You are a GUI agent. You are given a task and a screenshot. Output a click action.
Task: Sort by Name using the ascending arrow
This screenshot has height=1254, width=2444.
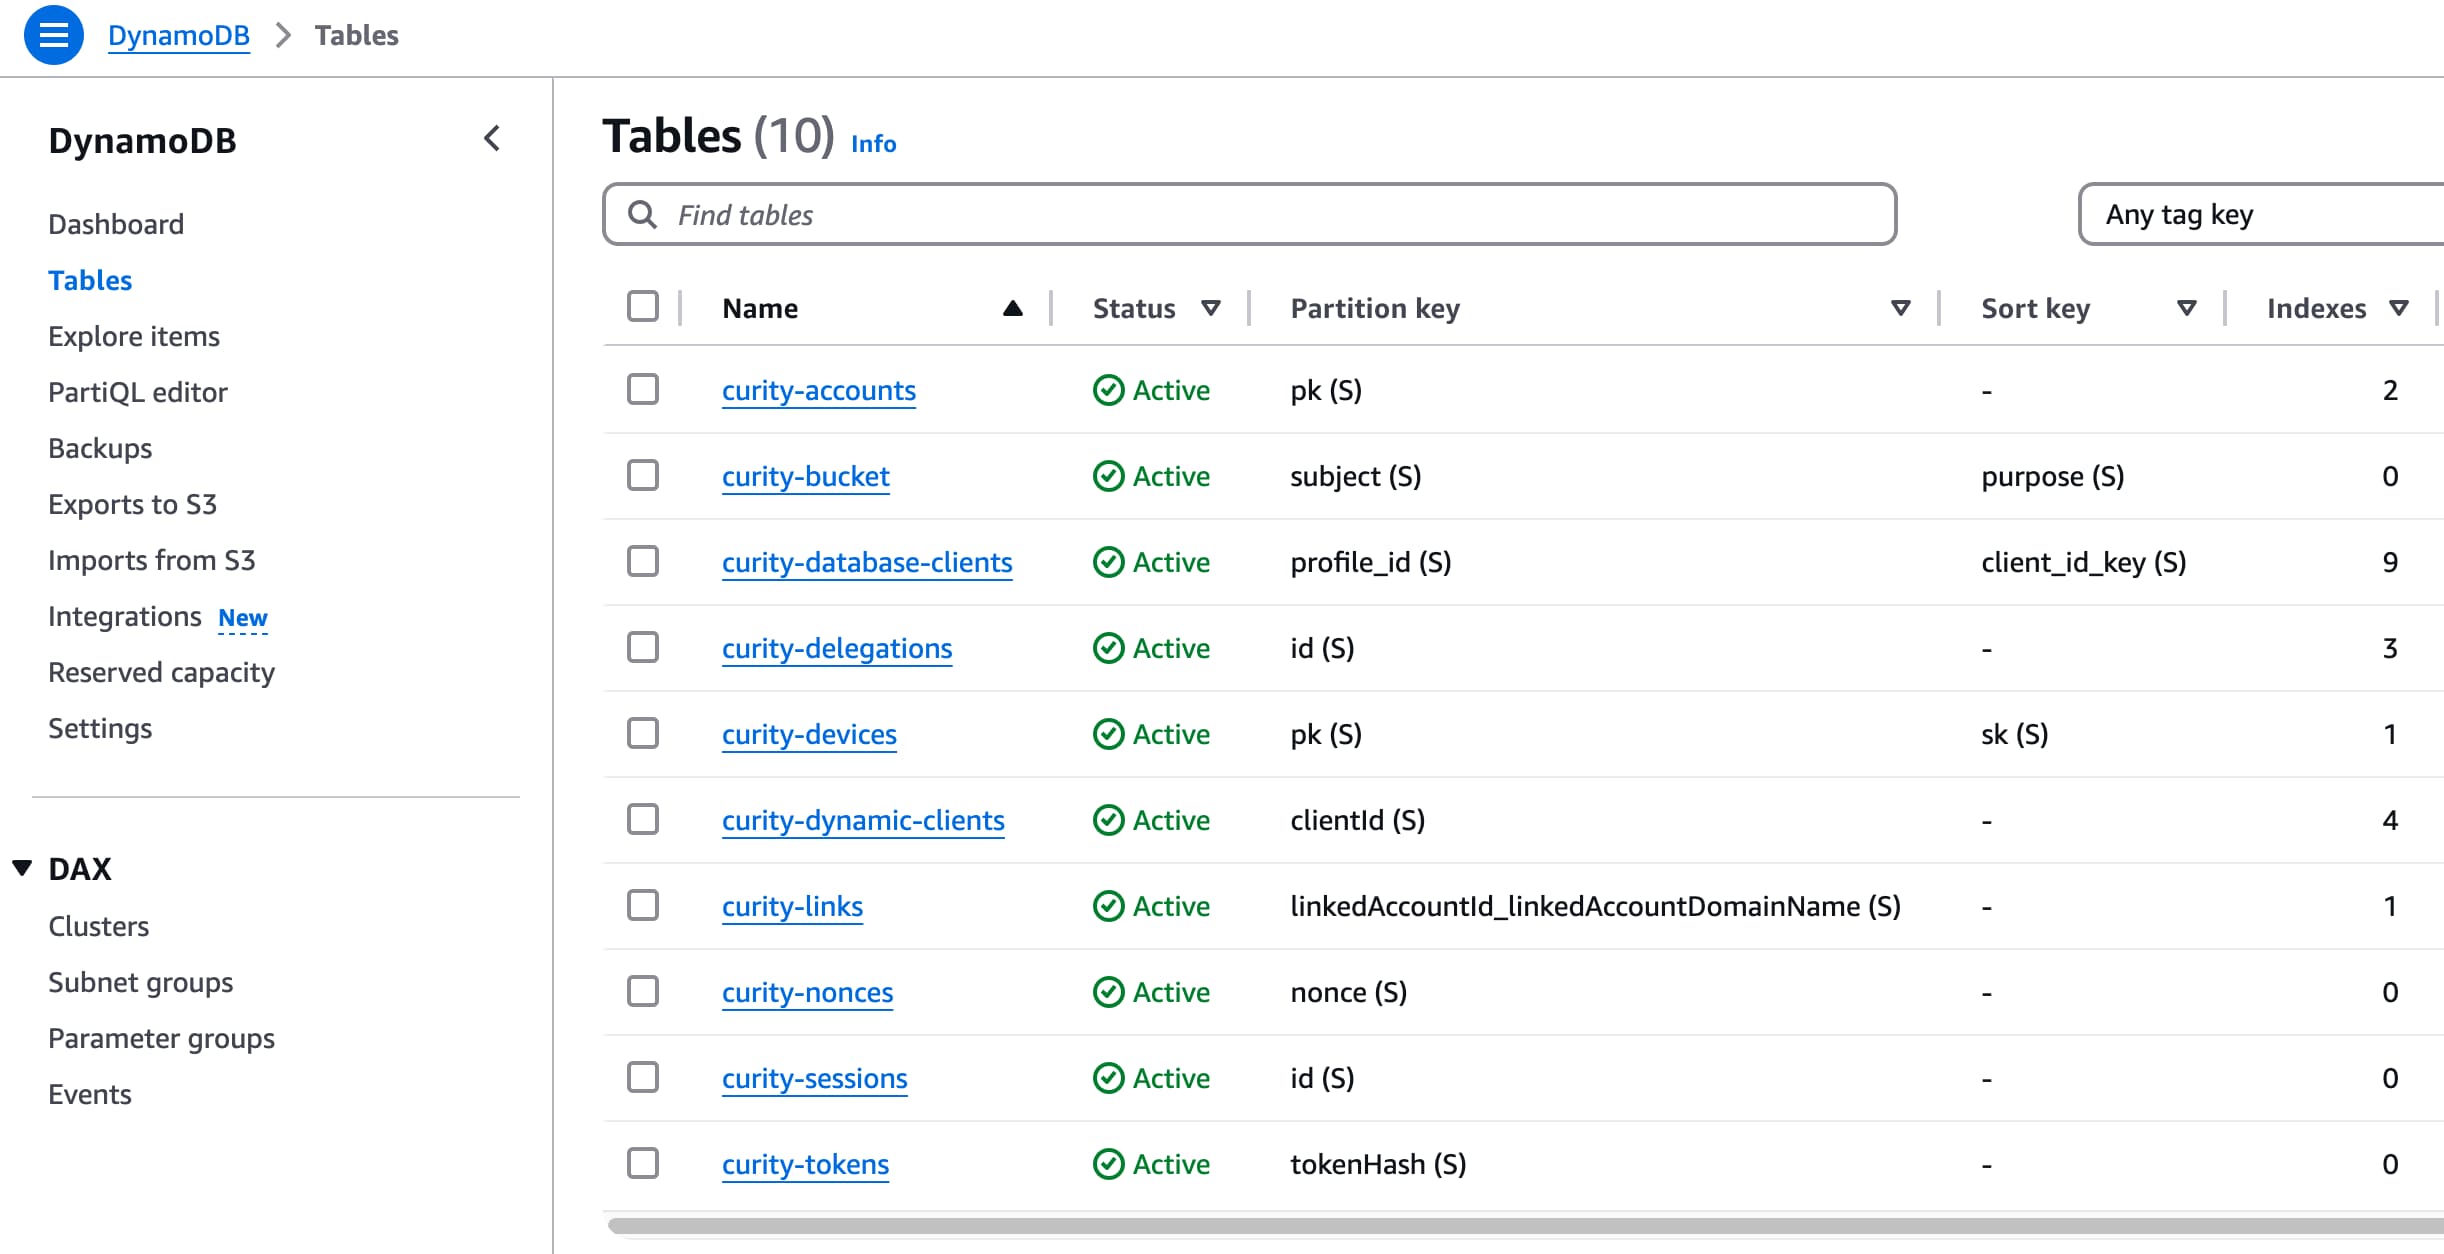point(1012,308)
